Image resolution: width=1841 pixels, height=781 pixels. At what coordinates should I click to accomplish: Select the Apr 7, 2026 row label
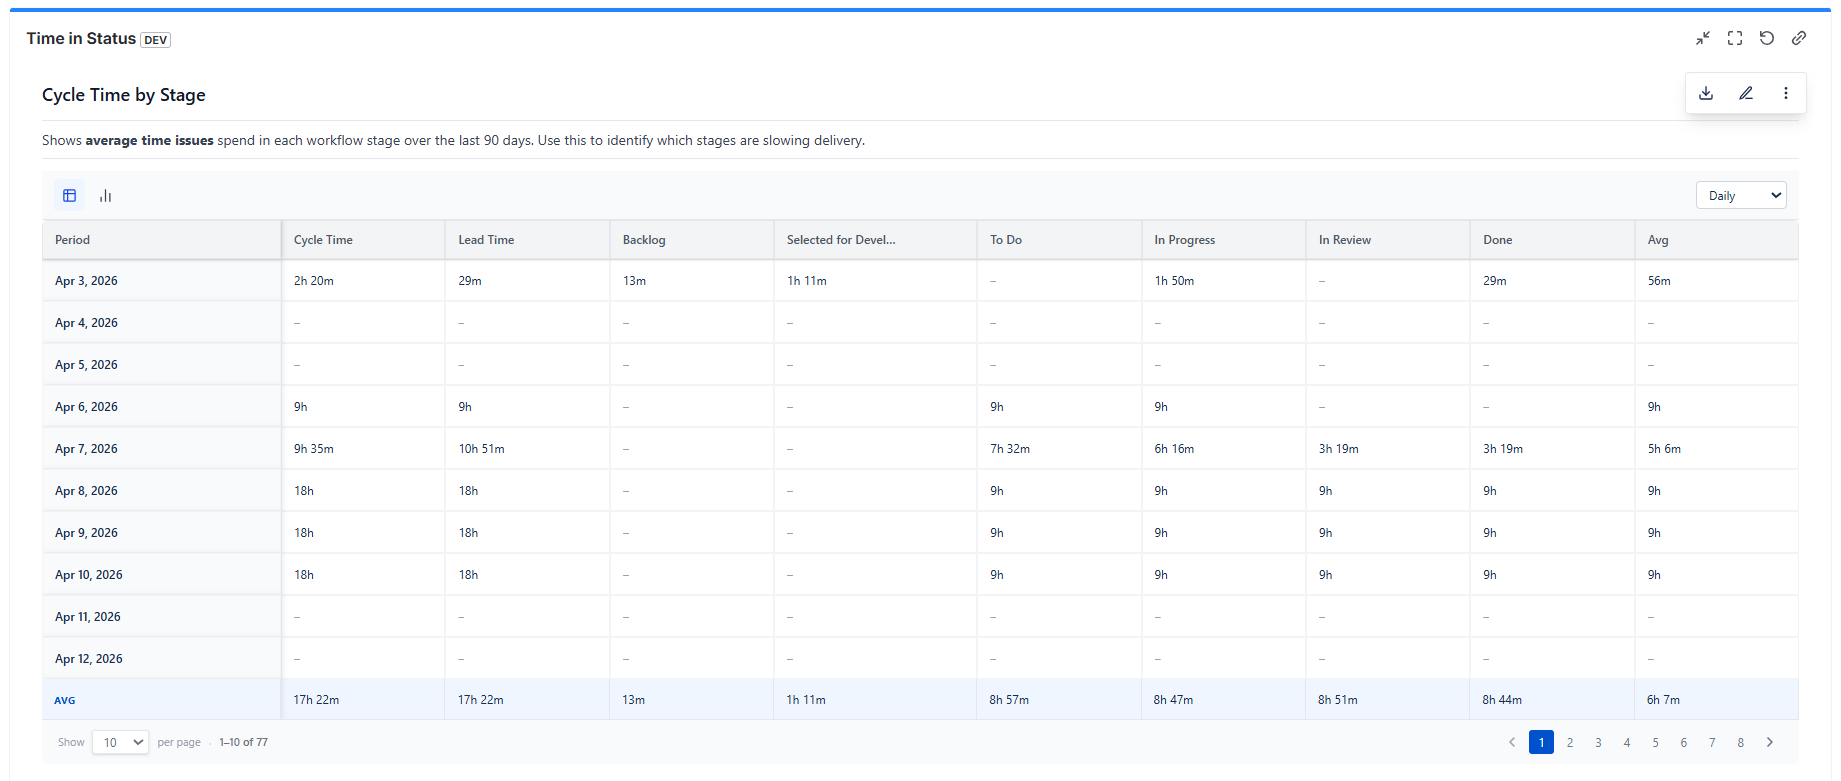86,449
